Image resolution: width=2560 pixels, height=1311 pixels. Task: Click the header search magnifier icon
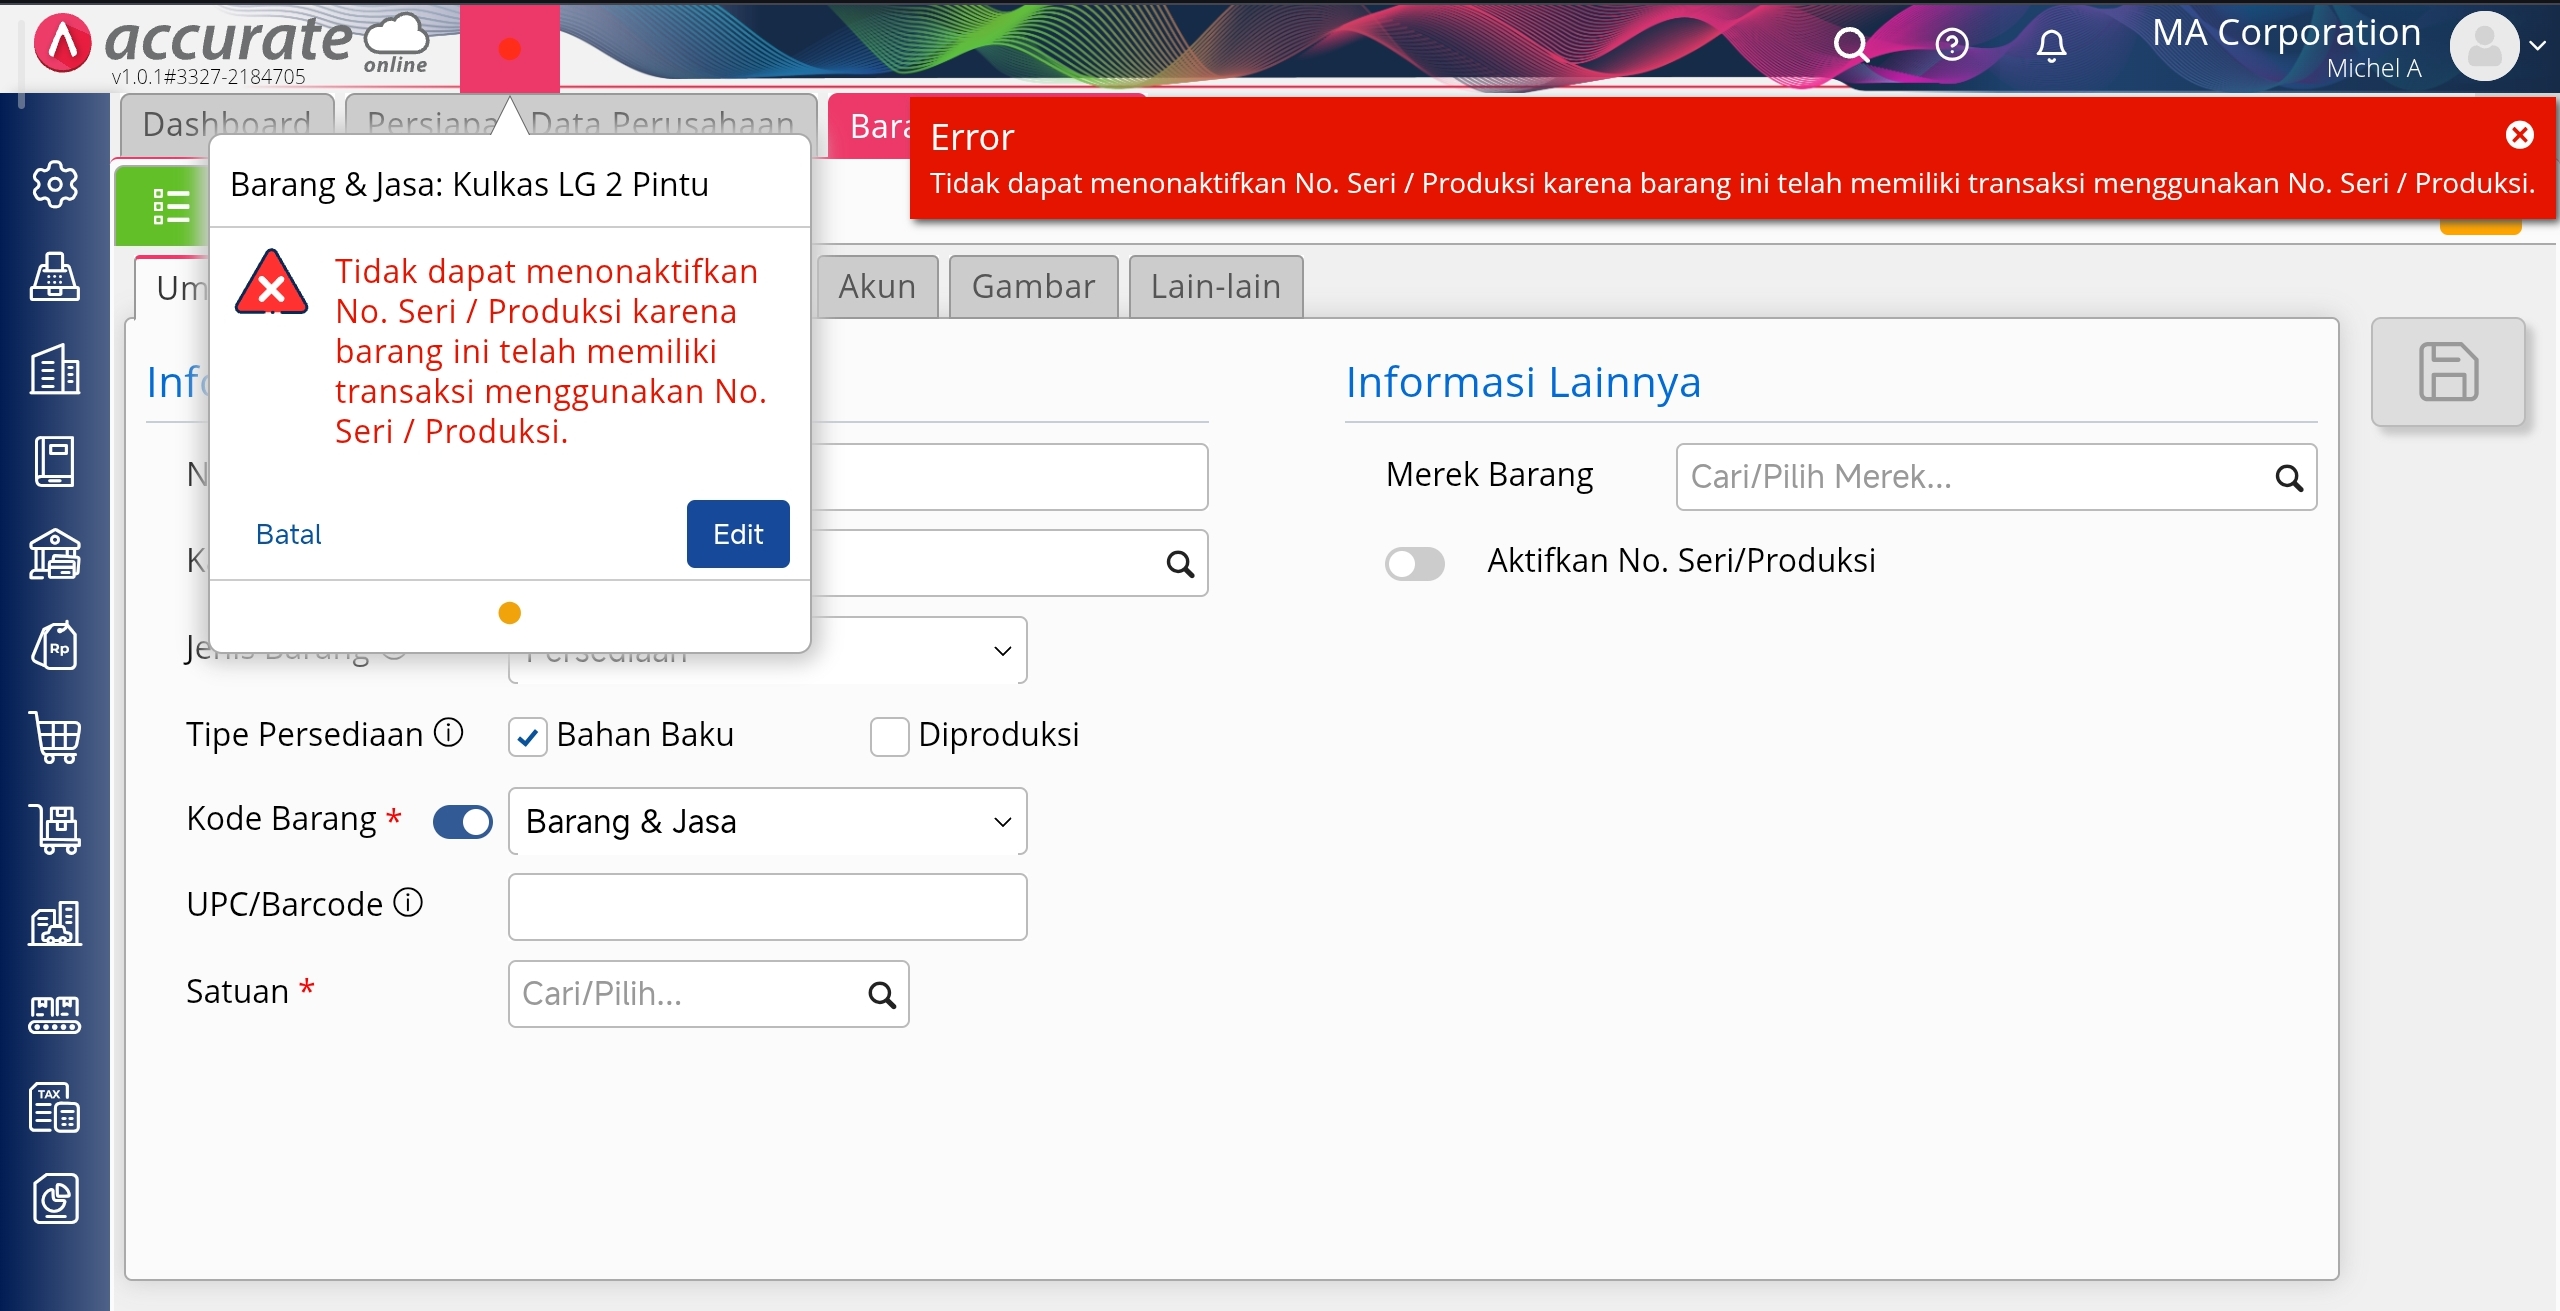tap(1851, 45)
